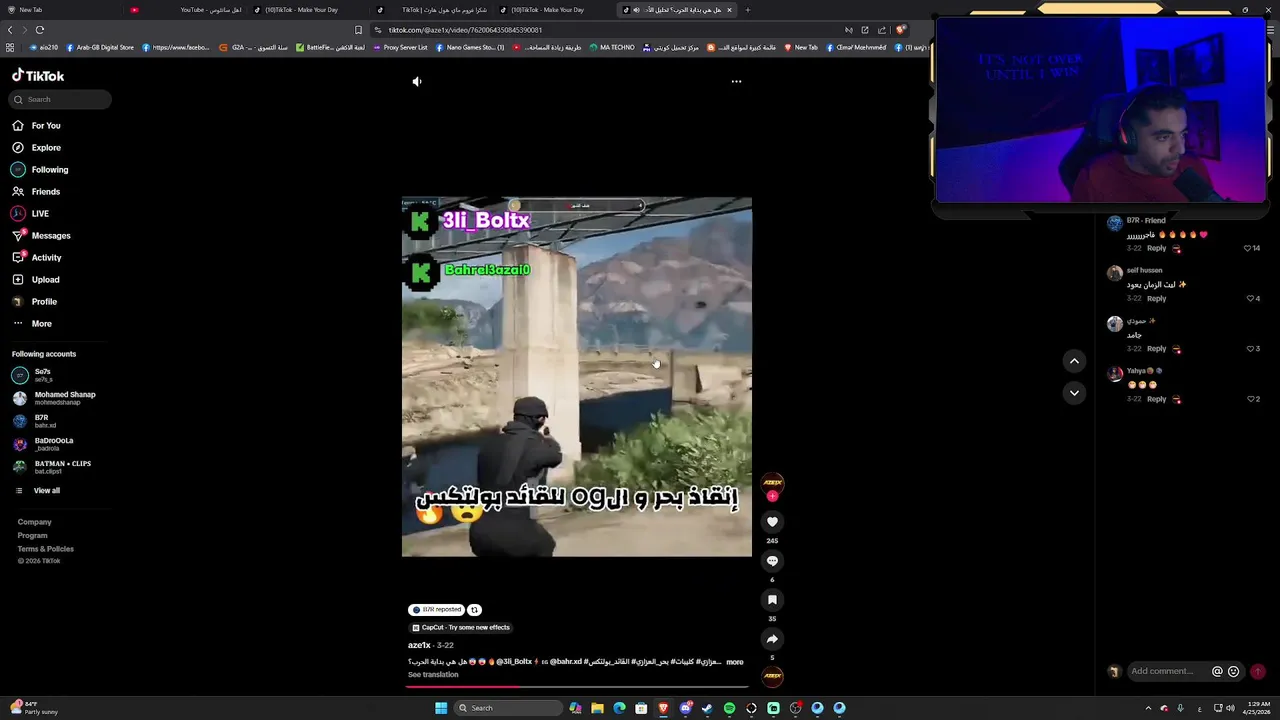
Task: Click the playing video thumbnail
Action: pos(577,377)
